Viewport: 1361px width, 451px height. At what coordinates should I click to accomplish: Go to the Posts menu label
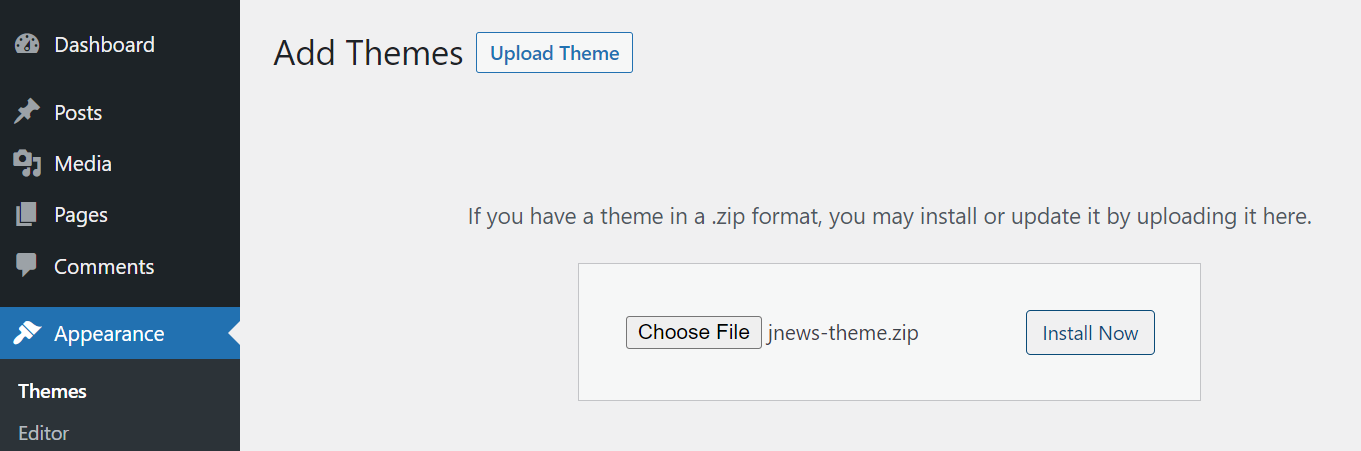(x=78, y=113)
